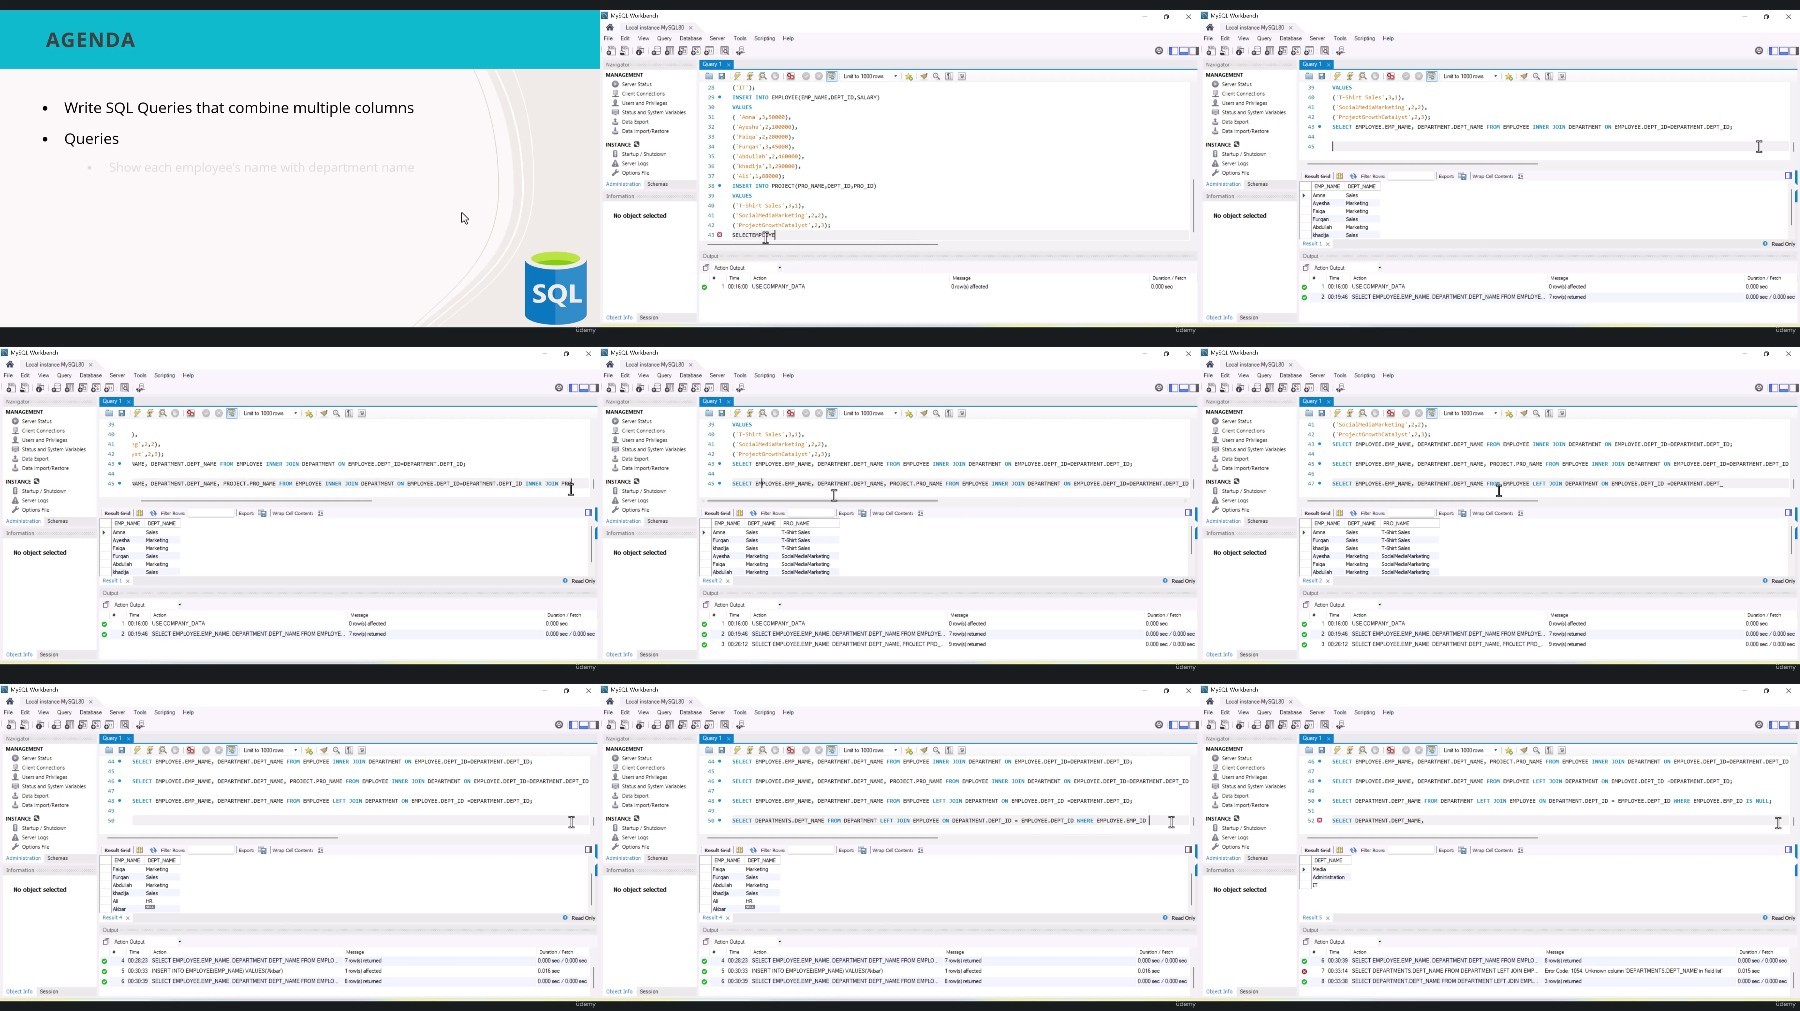Execute query via lightning icon, INSERT-statements frame
Screen dimensions: 1800x1011
click(737, 76)
